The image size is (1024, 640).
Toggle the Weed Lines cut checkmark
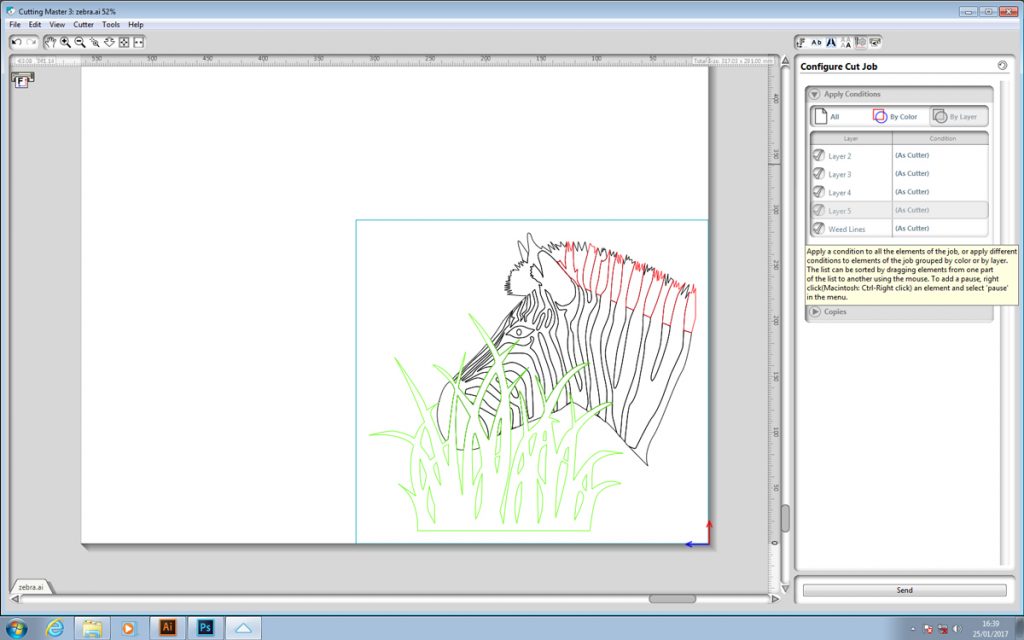tap(819, 229)
